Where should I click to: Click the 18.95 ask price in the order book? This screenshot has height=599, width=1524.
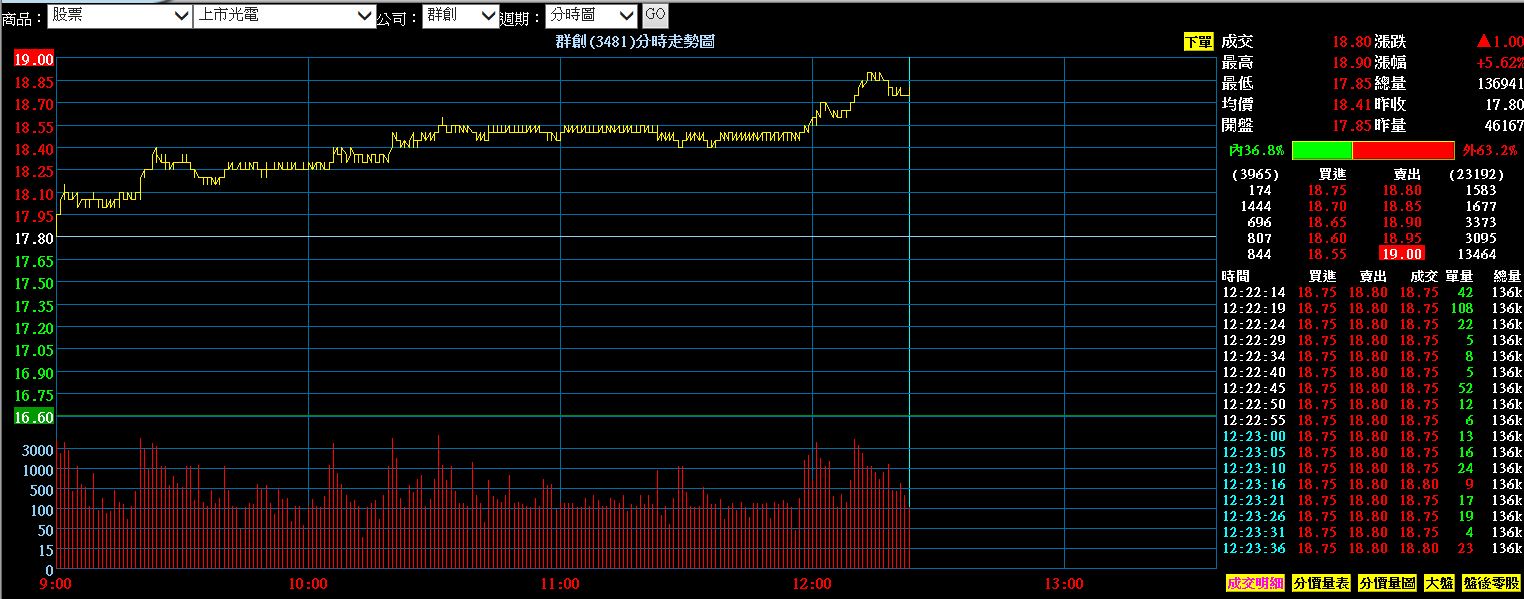click(x=1402, y=238)
